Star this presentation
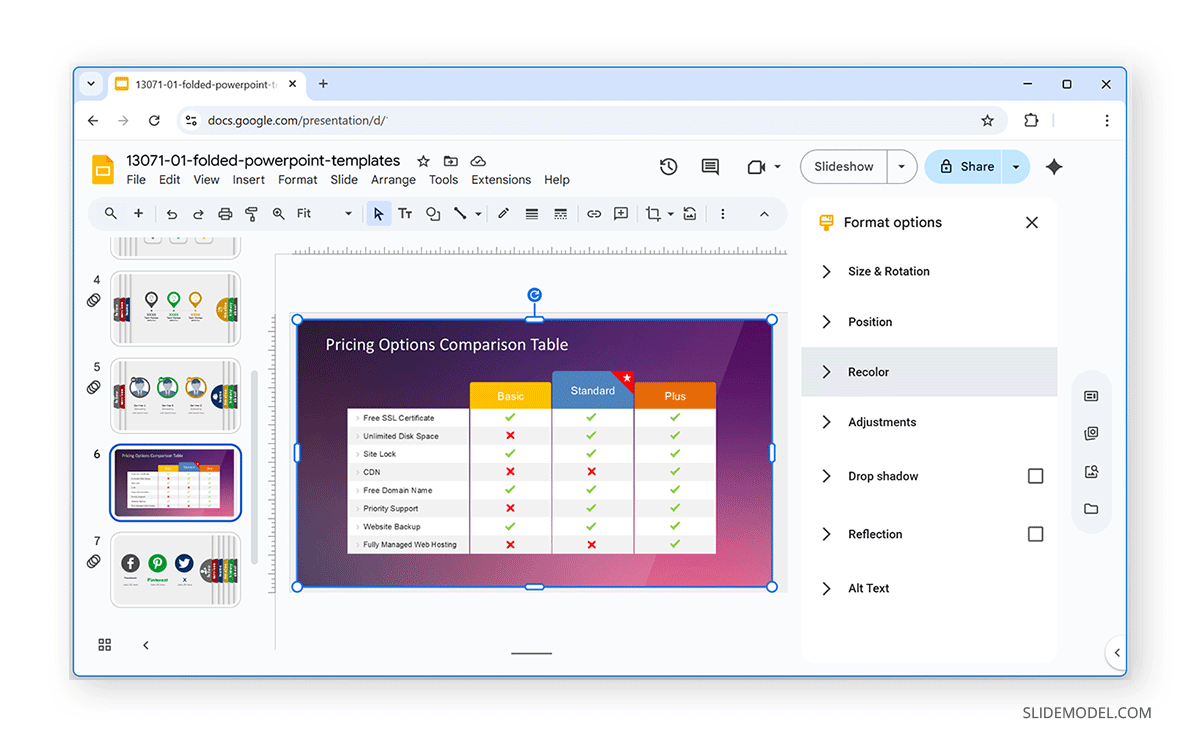This screenshot has height=743, width=1200. click(423, 160)
